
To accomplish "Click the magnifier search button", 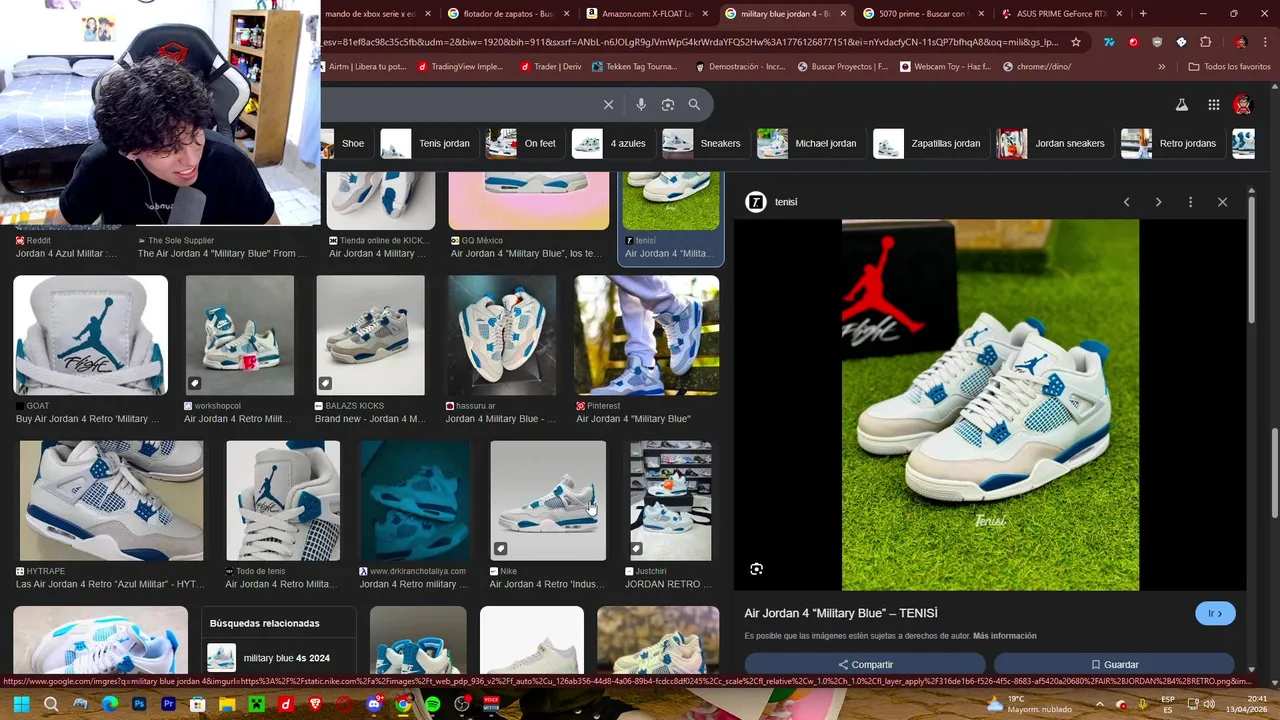I will pyautogui.click(x=694, y=104).
